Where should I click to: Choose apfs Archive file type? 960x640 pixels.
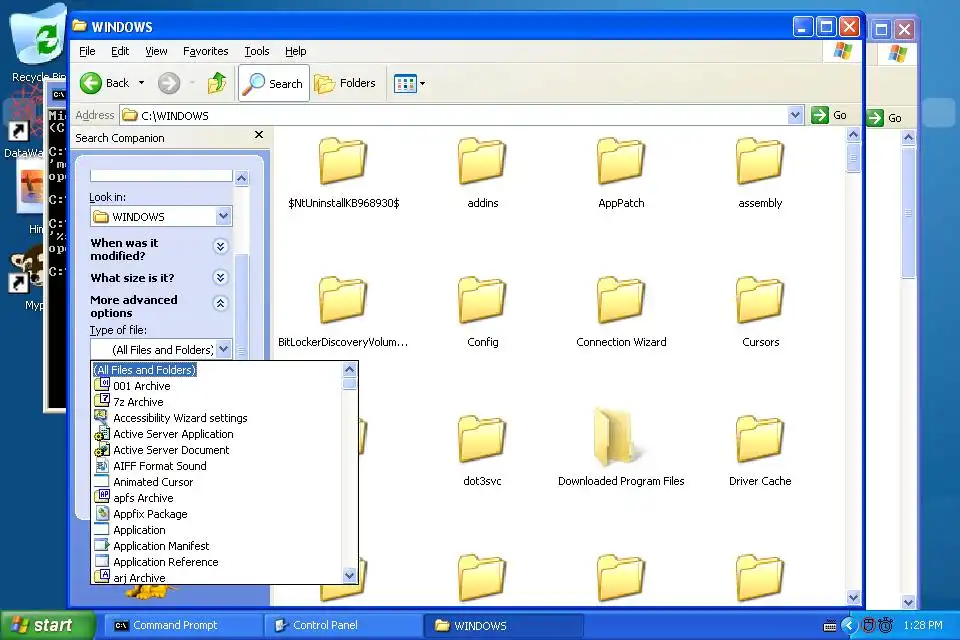(x=217, y=498)
